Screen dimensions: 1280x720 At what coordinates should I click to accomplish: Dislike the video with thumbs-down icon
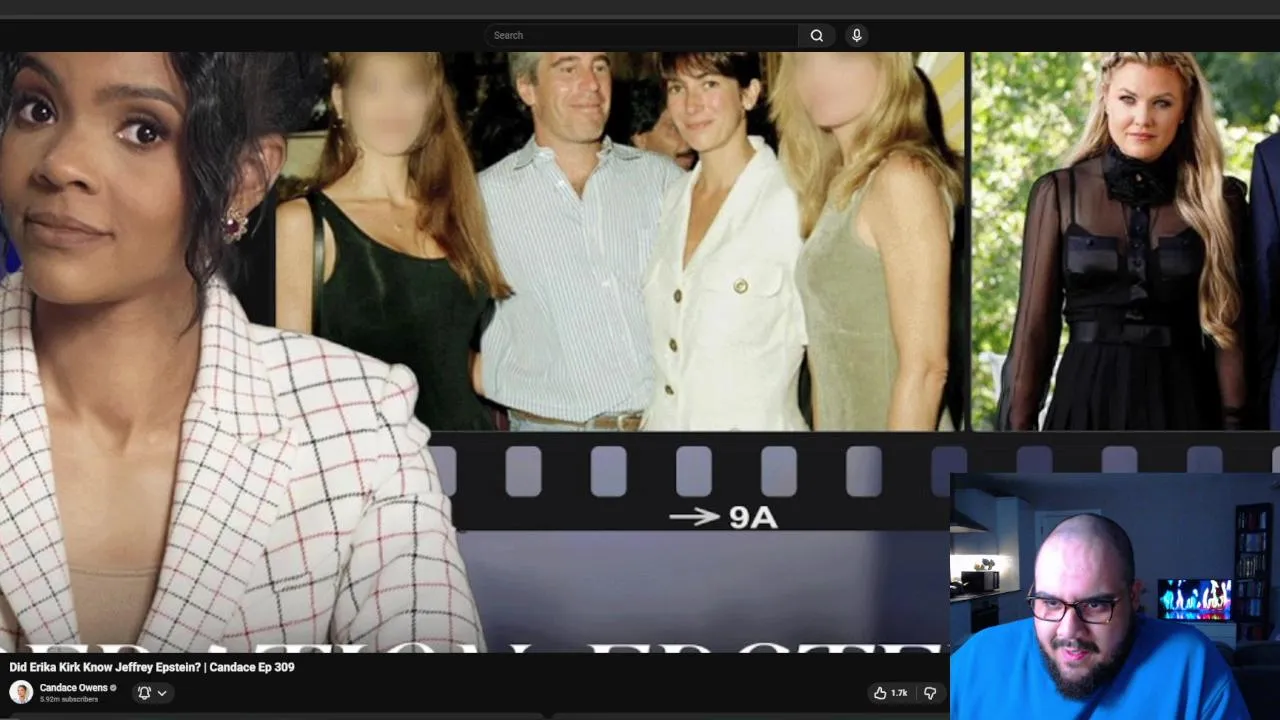tap(930, 693)
